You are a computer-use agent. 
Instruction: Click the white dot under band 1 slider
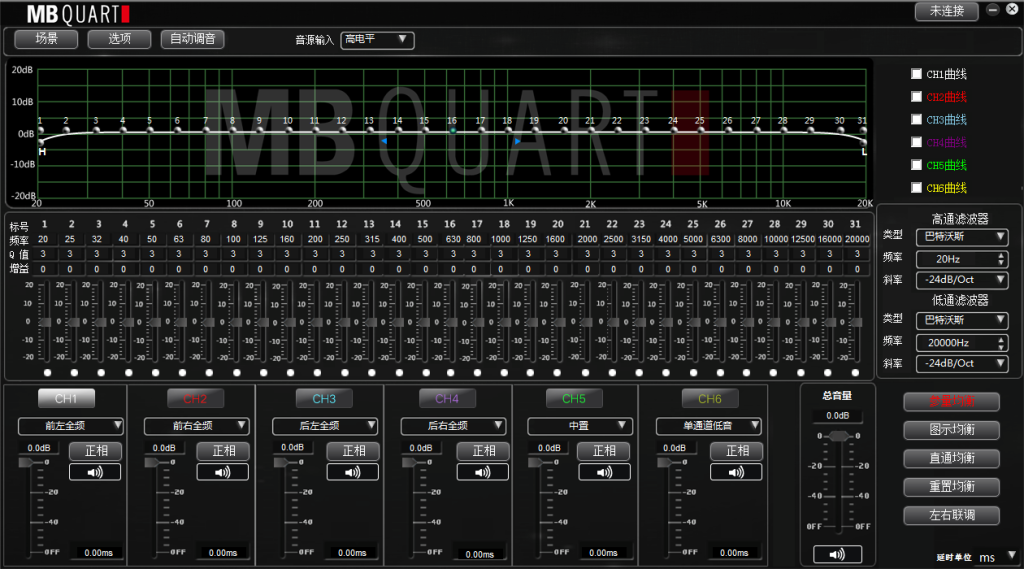tap(47, 373)
